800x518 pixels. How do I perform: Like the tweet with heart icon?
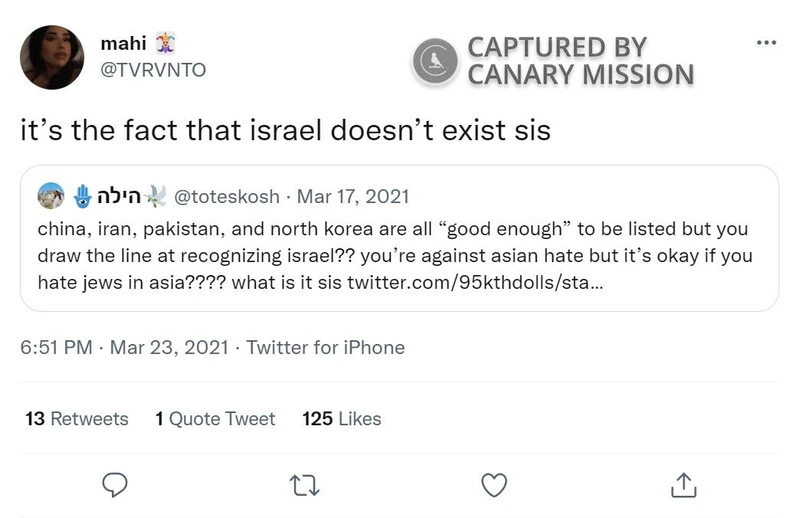tap(494, 485)
